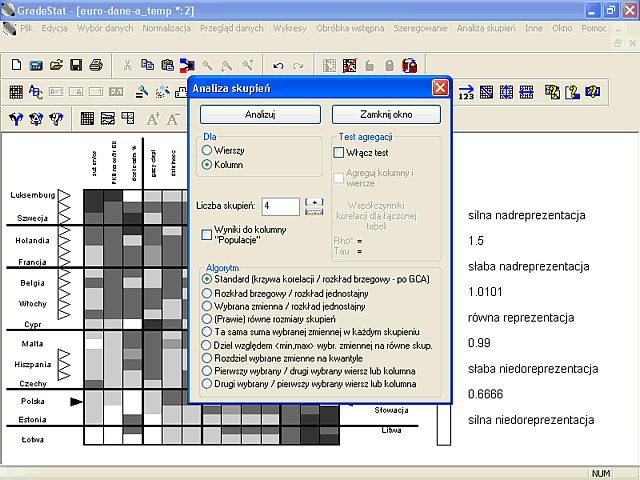The height and width of the screenshot is (480, 640).
Task: Click the Paste clipboard icon
Action: click(167, 65)
